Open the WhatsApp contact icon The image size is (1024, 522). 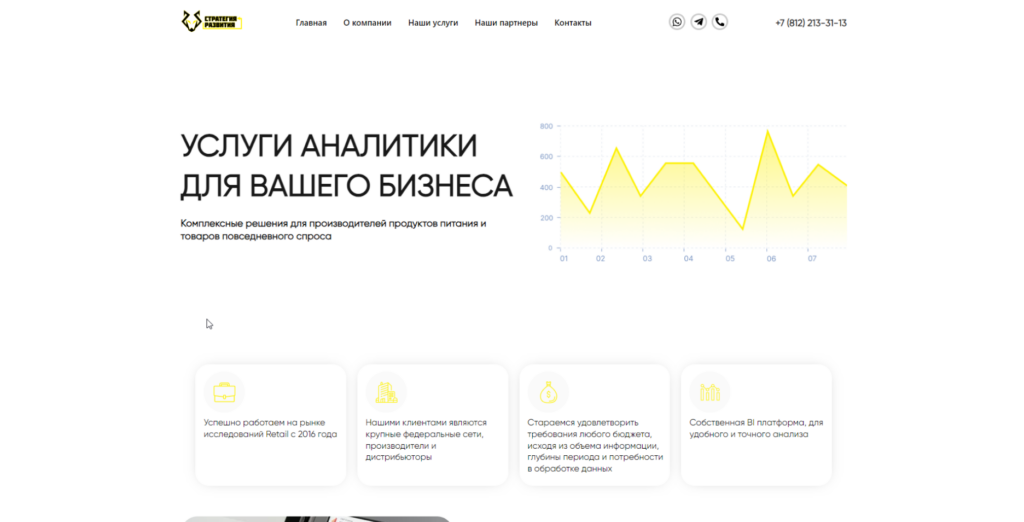pos(677,22)
